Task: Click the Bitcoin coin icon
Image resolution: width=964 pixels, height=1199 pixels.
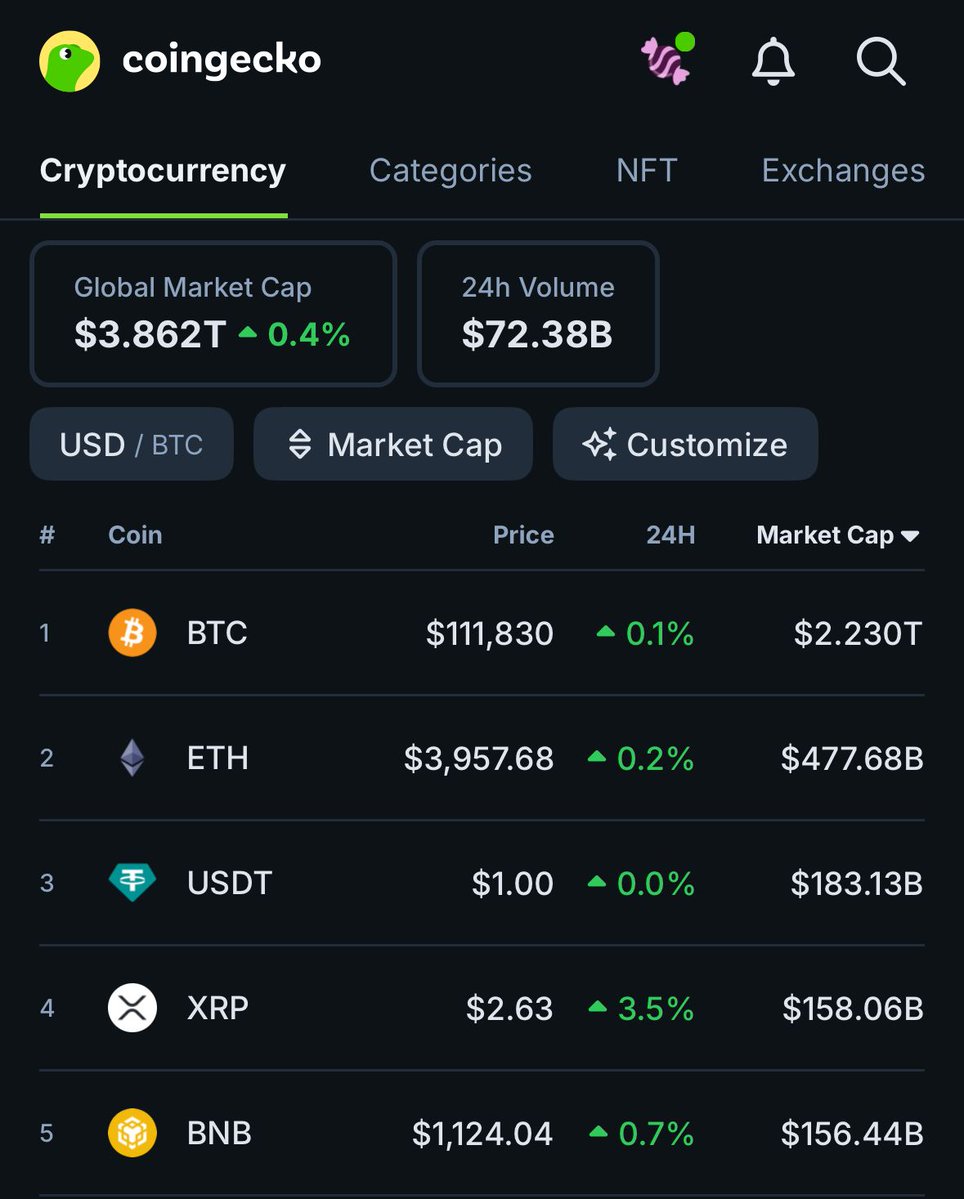Action: [x=132, y=633]
